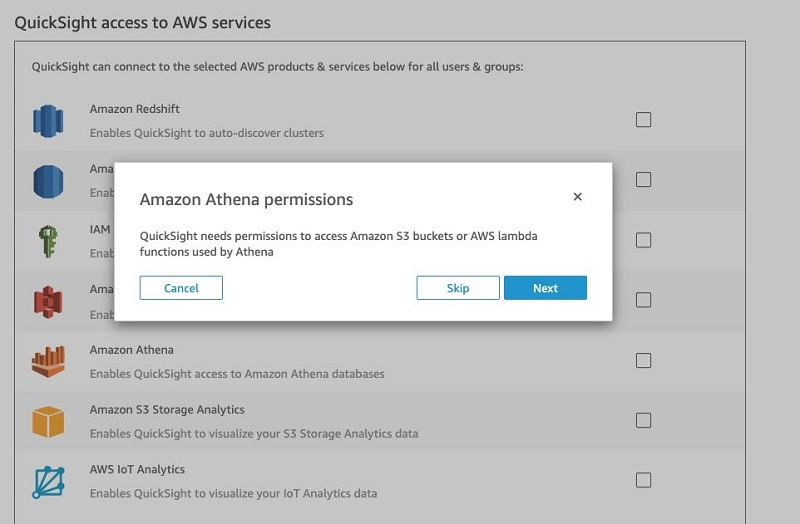Select the IAM row checkbox

pyautogui.click(x=643, y=240)
